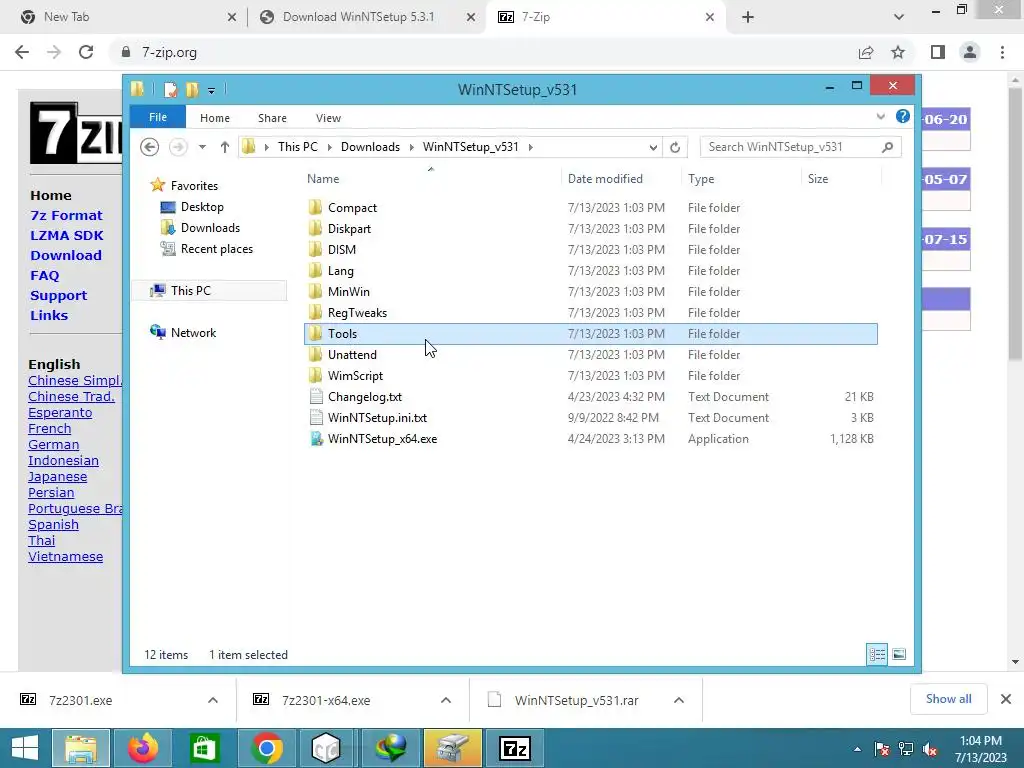Open Chrome three-dot menu

1002,52
